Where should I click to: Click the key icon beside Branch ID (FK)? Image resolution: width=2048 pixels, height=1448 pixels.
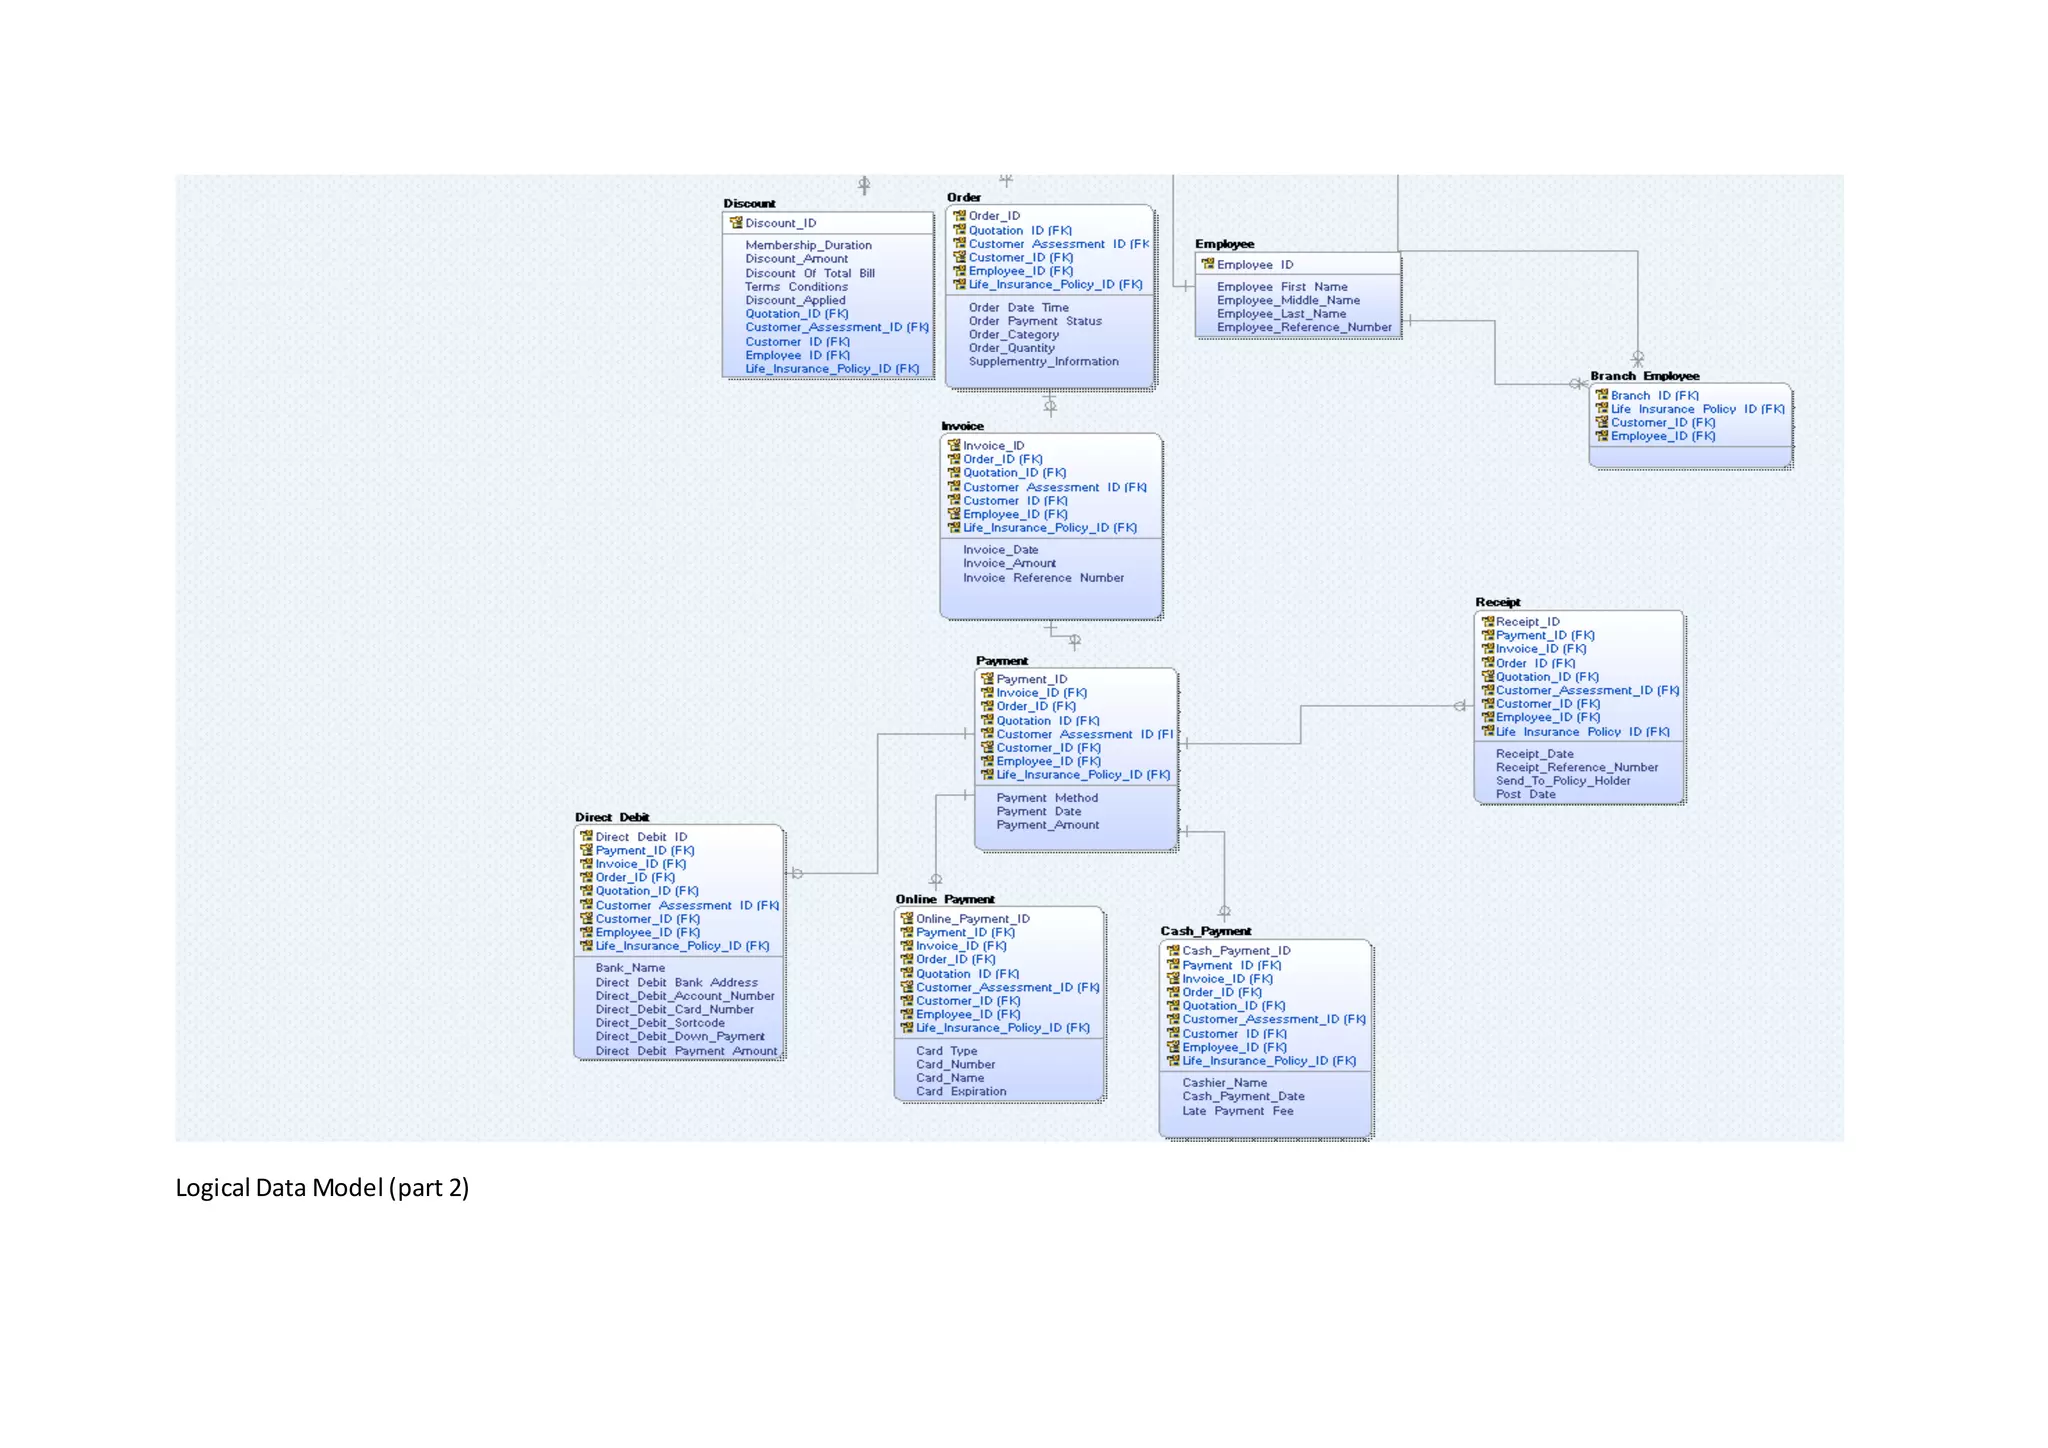click(1602, 395)
